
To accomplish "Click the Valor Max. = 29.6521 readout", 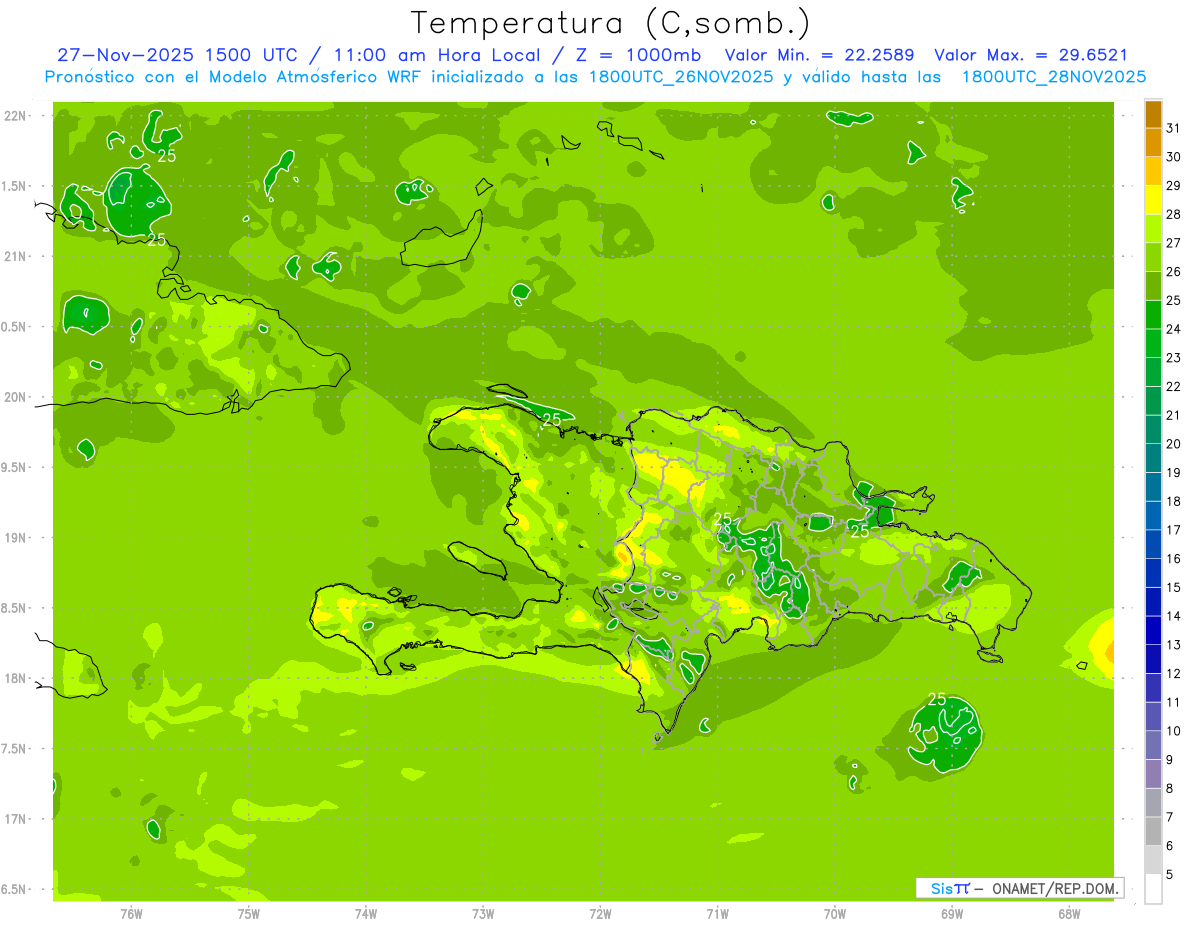I will [x=1031, y=56].
